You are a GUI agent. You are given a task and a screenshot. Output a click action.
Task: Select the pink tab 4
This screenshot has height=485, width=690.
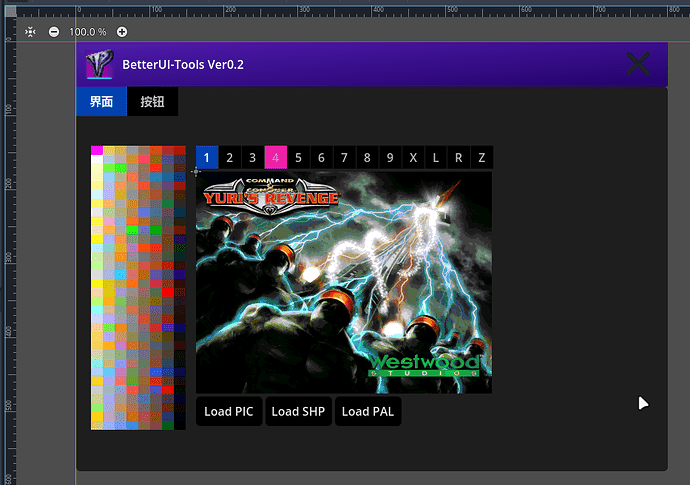tap(275, 158)
